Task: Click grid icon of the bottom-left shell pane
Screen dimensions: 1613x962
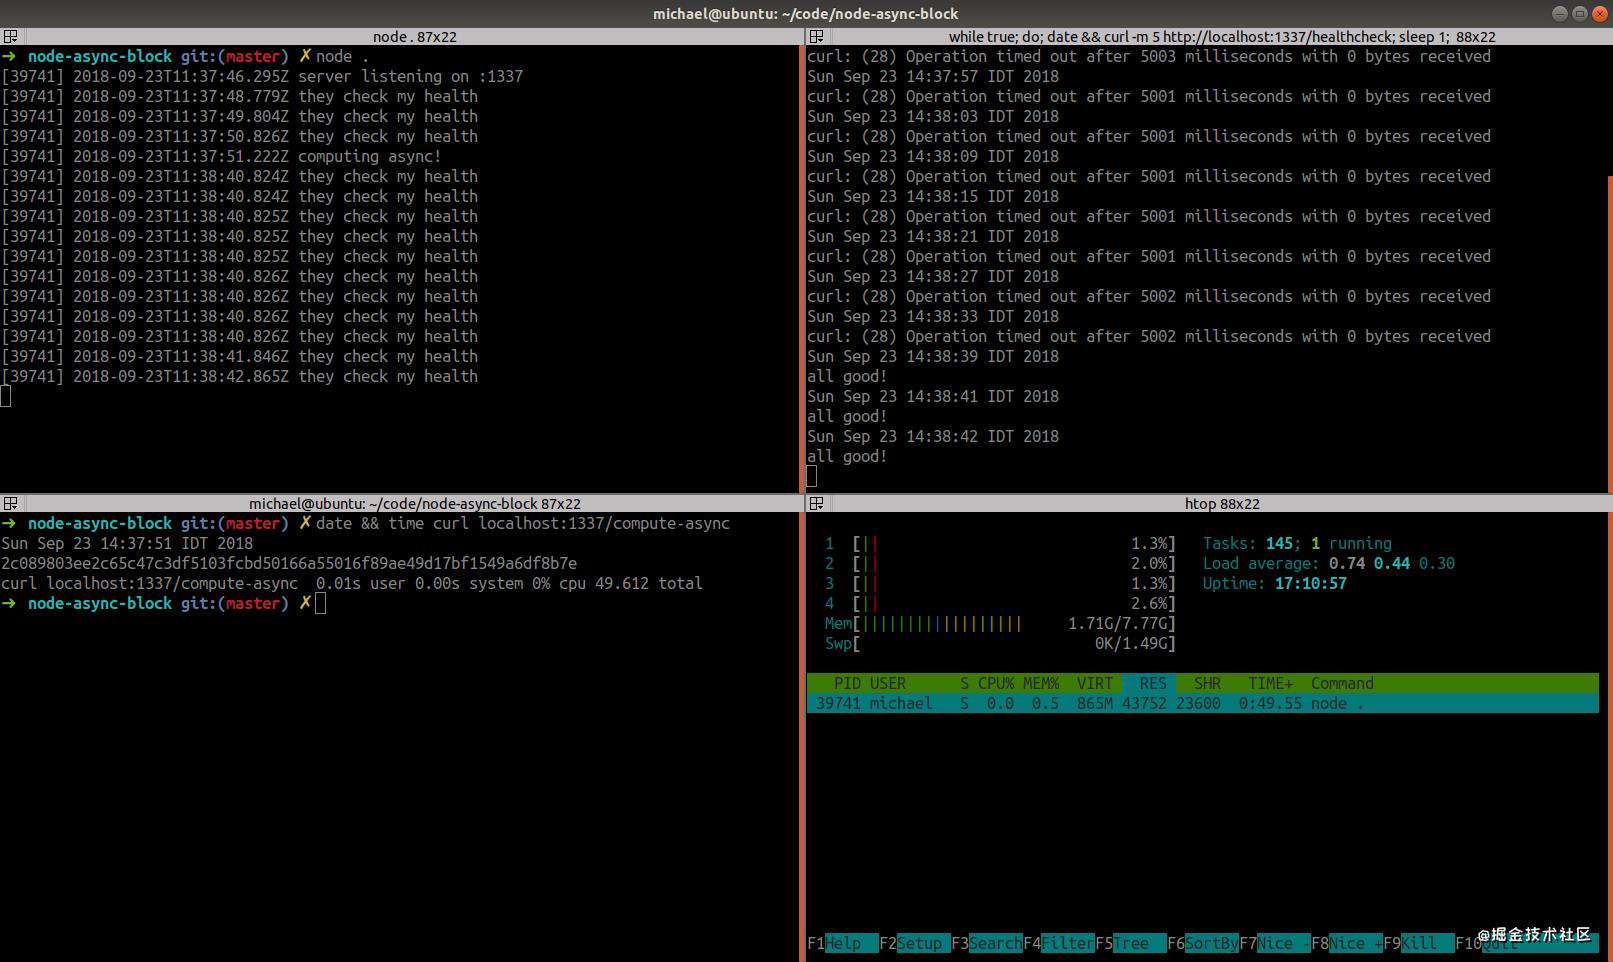Action: (x=10, y=503)
